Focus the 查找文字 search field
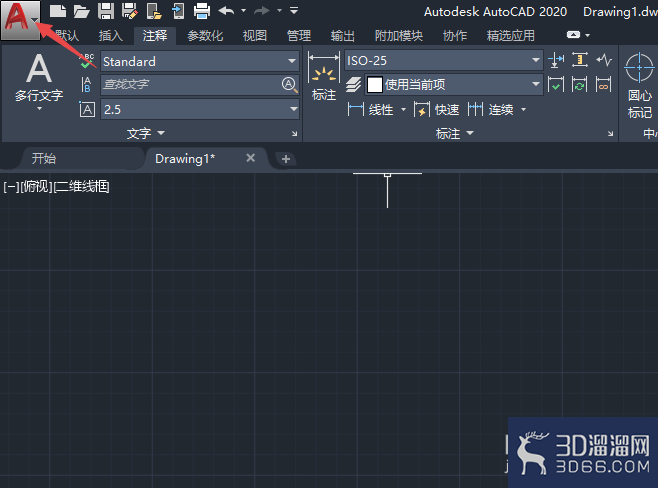The width and height of the screenshot is (658, 488). (190, 84)
